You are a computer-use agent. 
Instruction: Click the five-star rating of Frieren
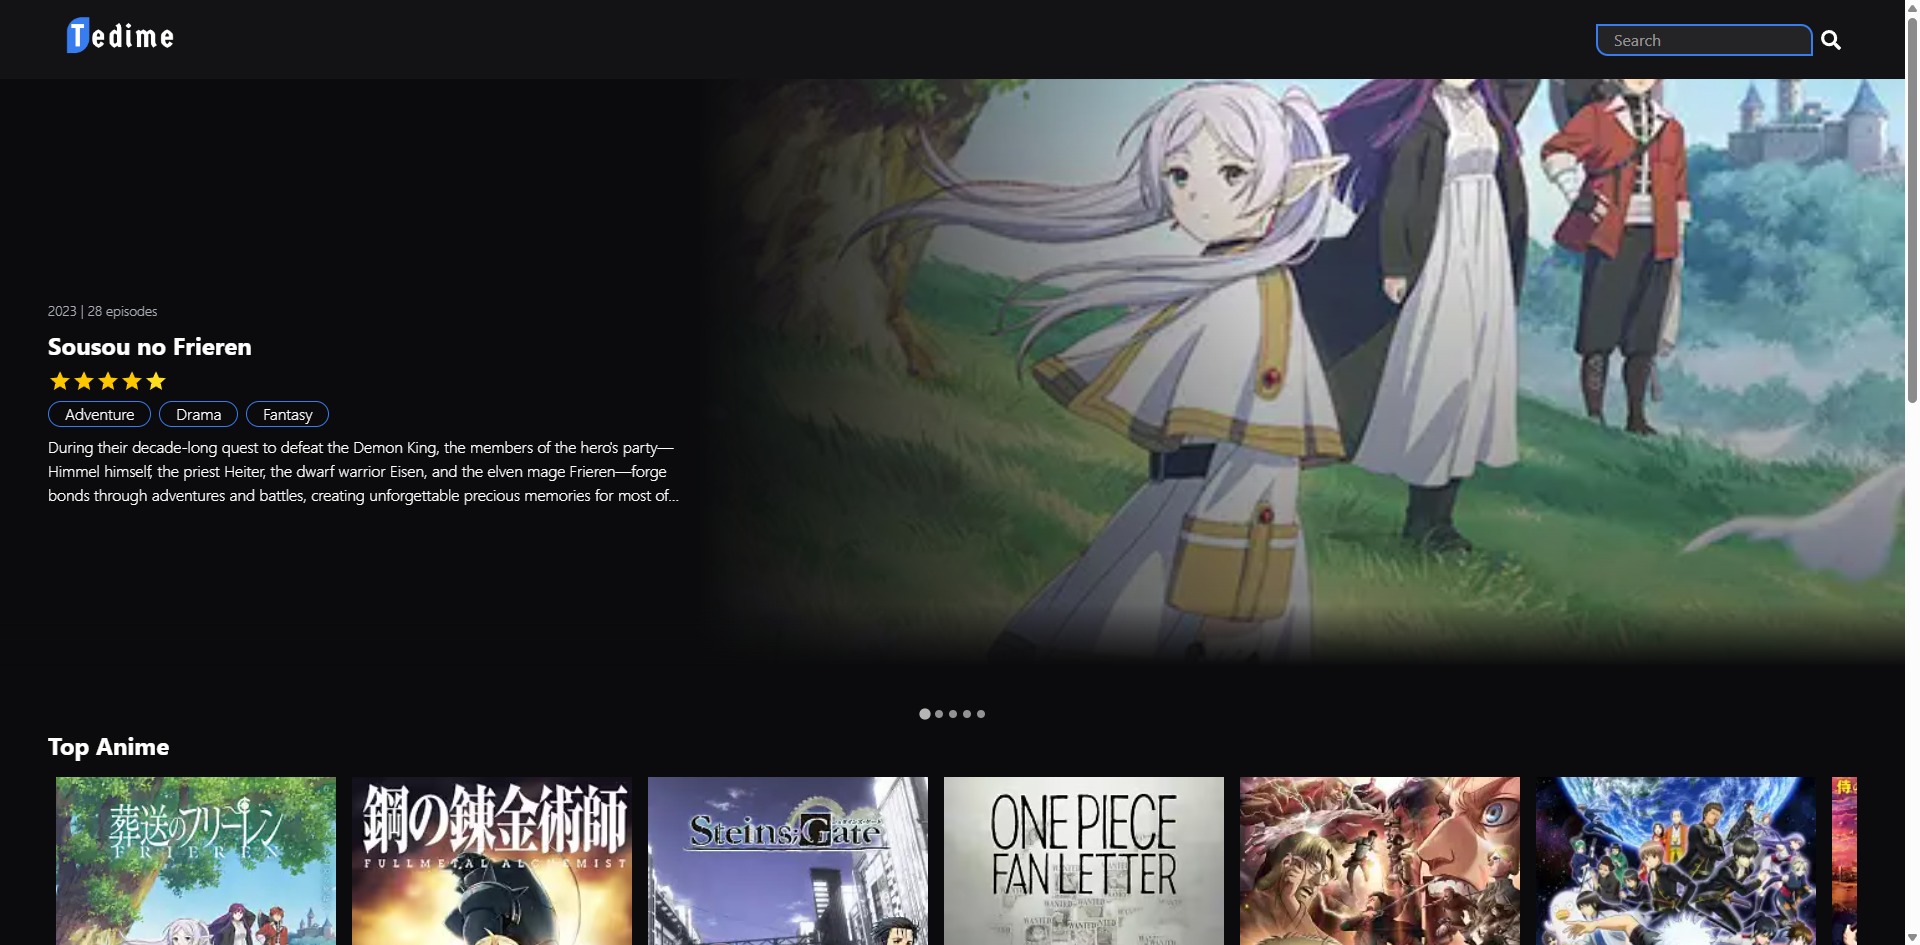(107, 381)
